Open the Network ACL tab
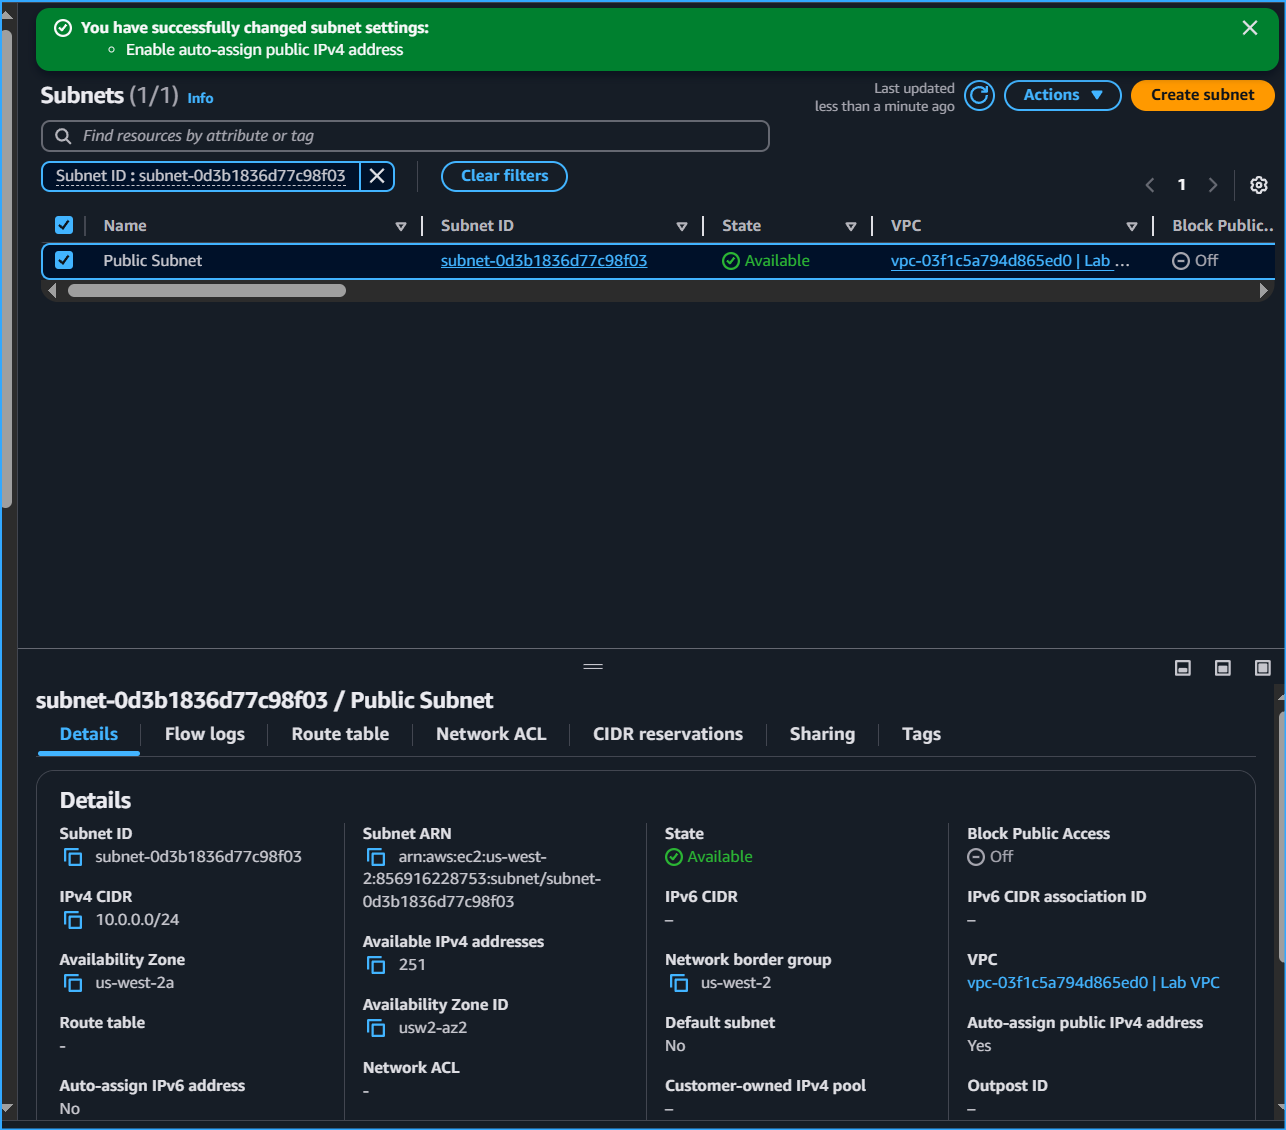This screenshot has height=1130, width=1286. 490,734
